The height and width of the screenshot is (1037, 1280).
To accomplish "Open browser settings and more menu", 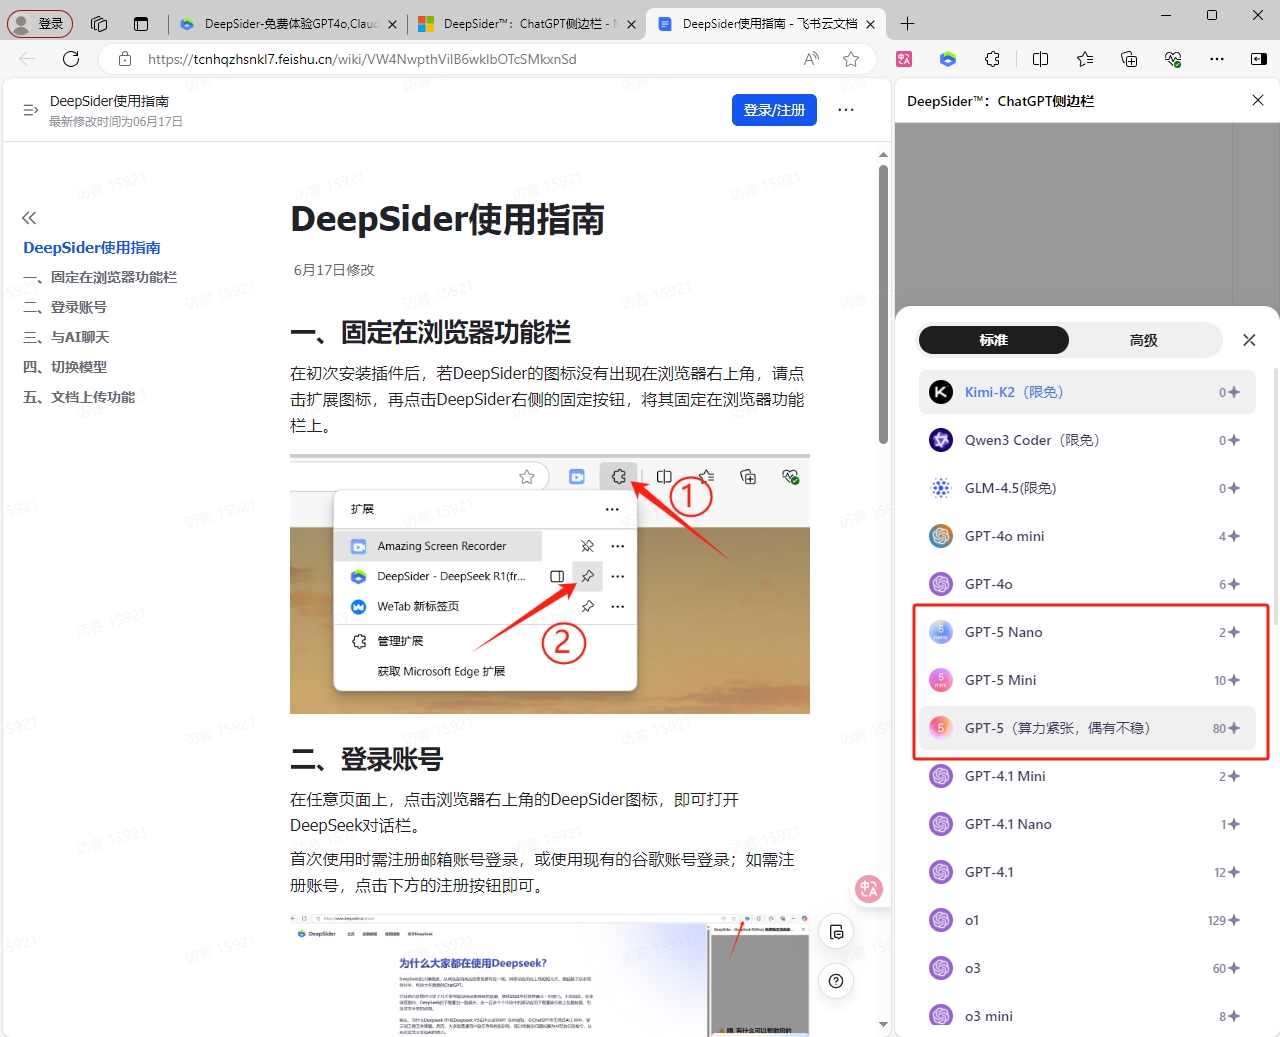I will click(1217, 59).
